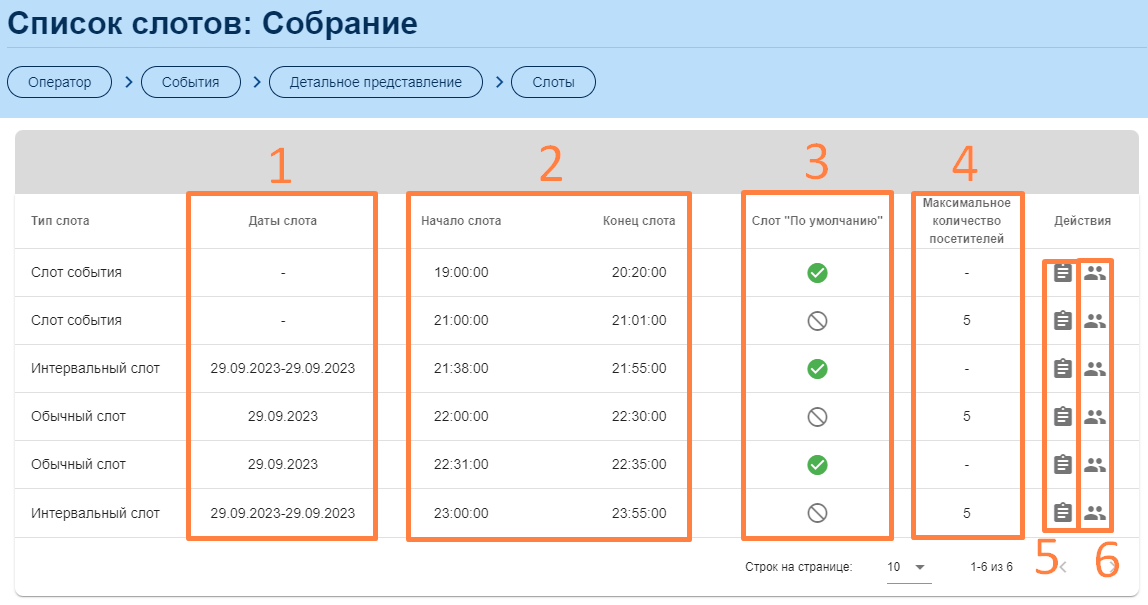The image size is (1148, 605).
Task: Show visitors for the 22:31:00 slot
Action: click(x=1095, y=465)
